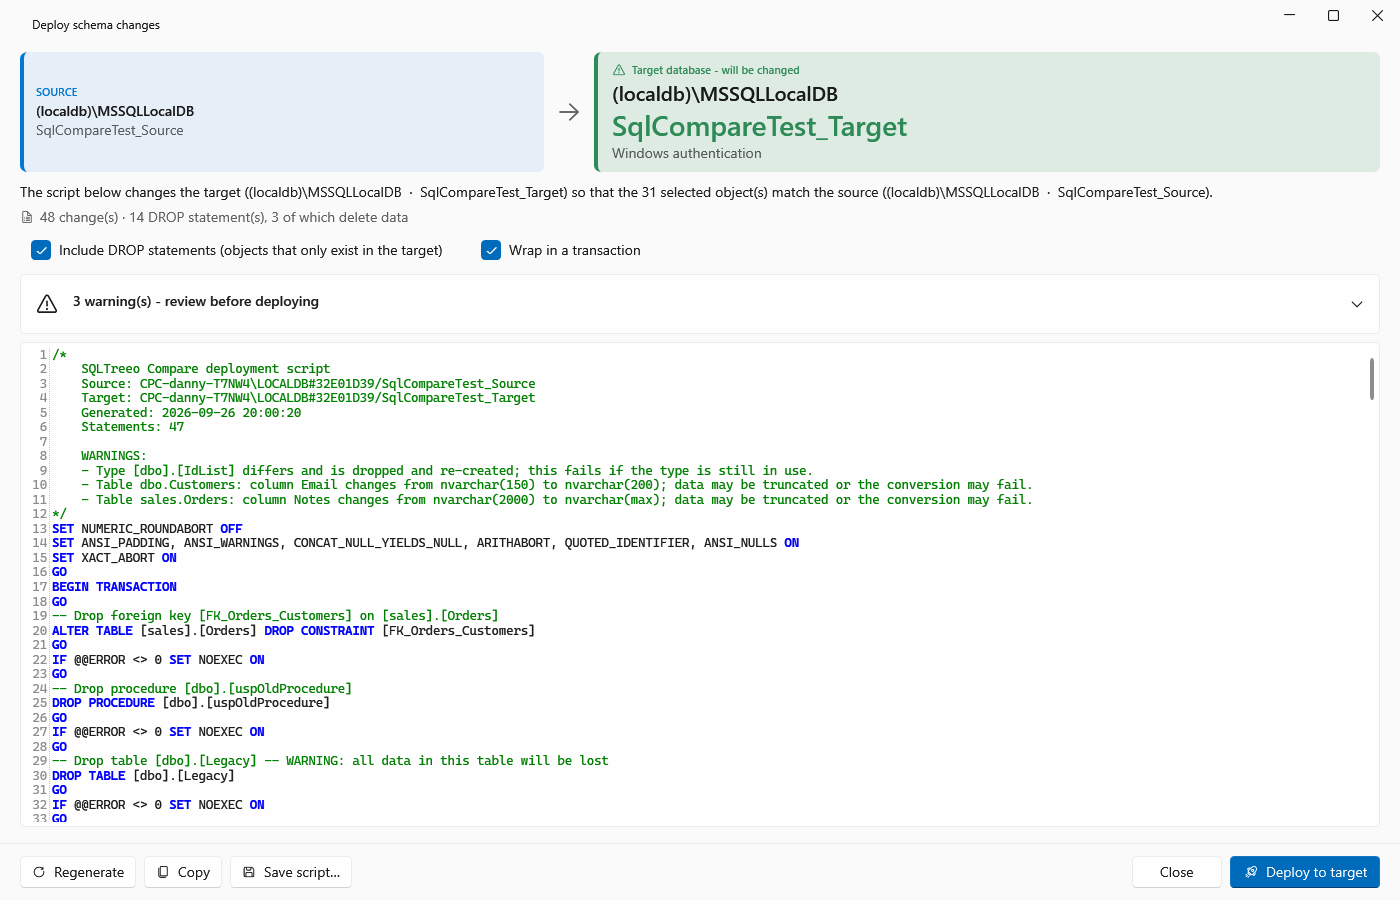
Task: Click the ALTER TABLE [sales].[Orders] line
Action: tap(293, 631)
